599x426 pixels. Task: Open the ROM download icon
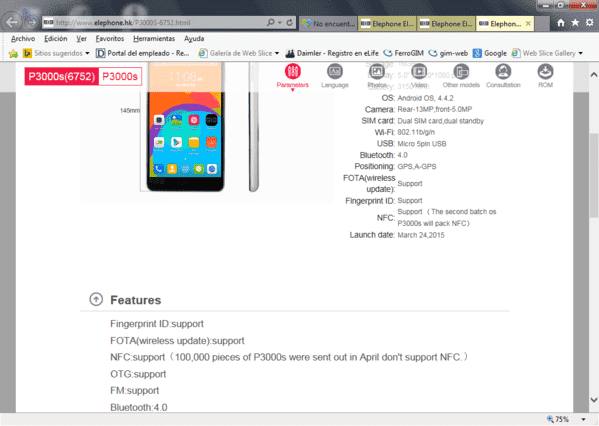click(x=546, y=71)
